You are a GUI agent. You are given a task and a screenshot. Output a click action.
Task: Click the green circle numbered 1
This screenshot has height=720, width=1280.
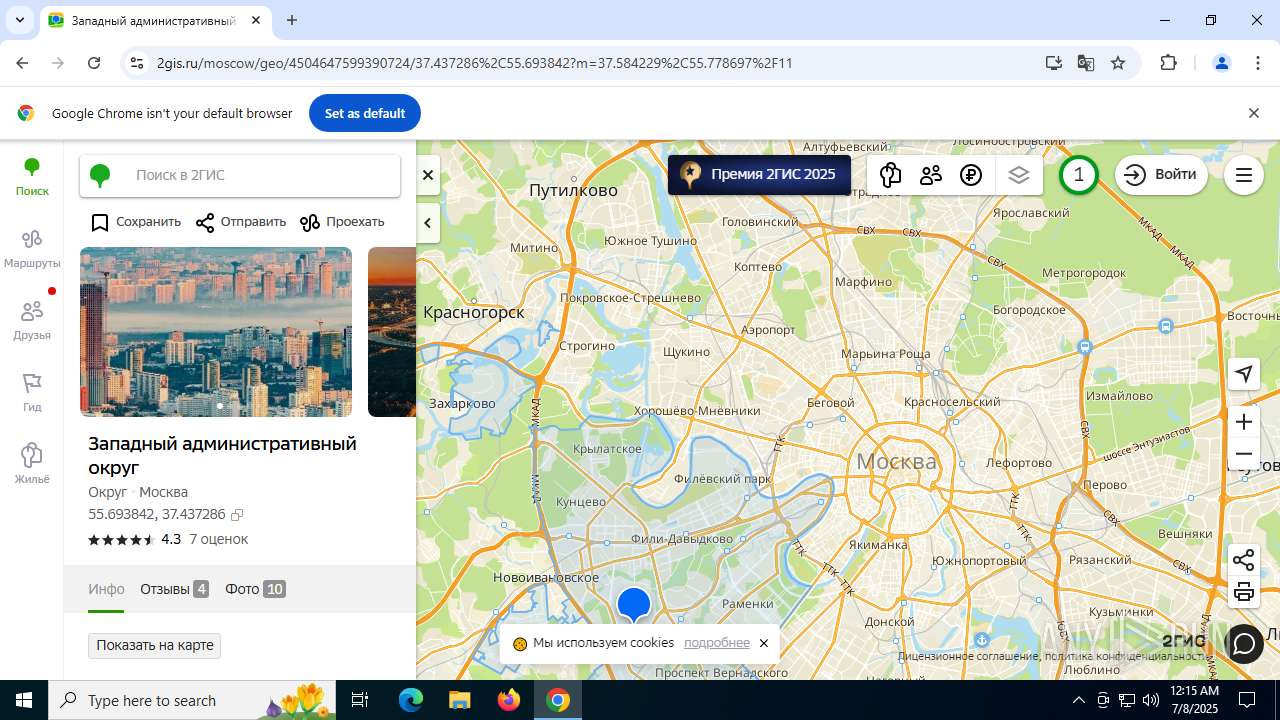1078,175
